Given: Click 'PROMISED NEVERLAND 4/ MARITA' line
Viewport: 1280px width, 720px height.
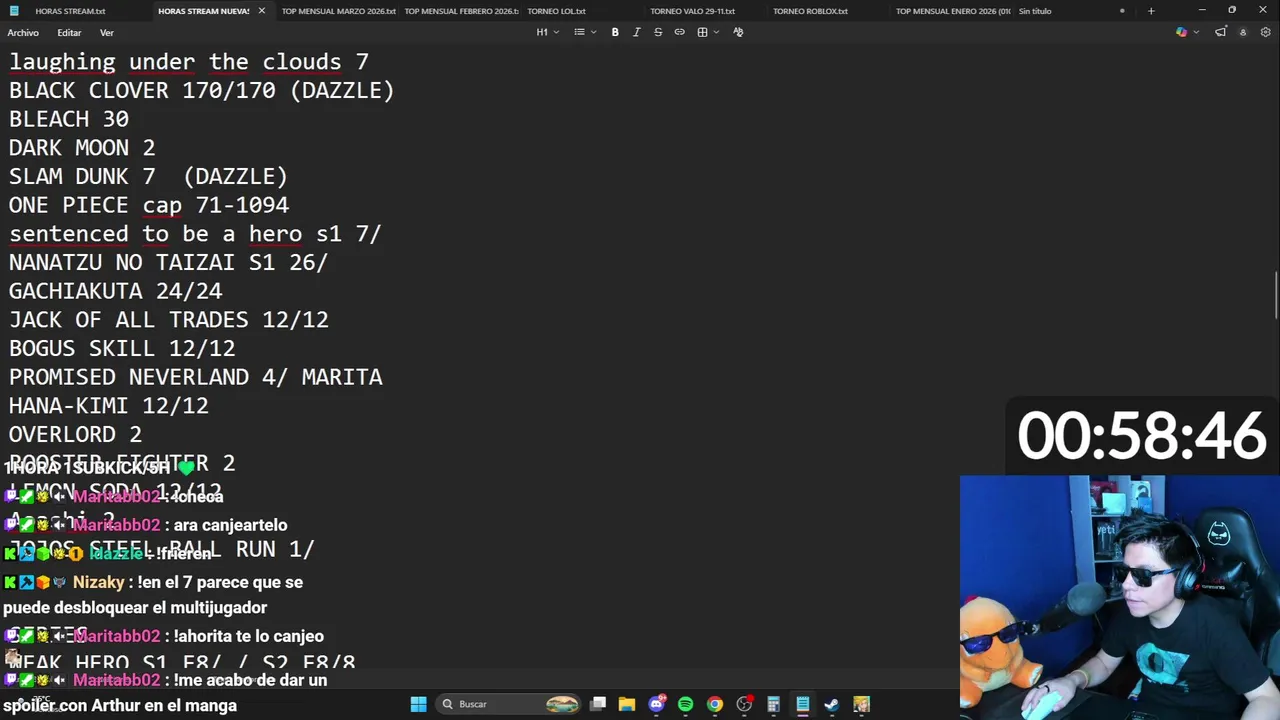Looking at the screenshot, I should 196,377.
